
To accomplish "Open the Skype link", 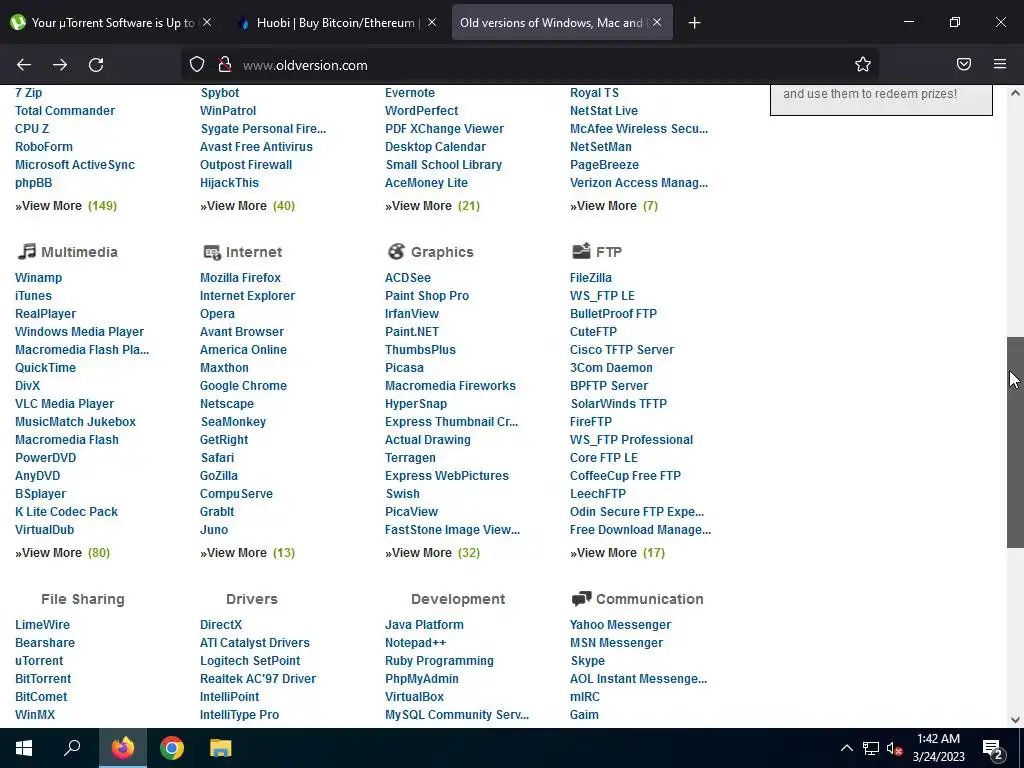I will 588,660.
